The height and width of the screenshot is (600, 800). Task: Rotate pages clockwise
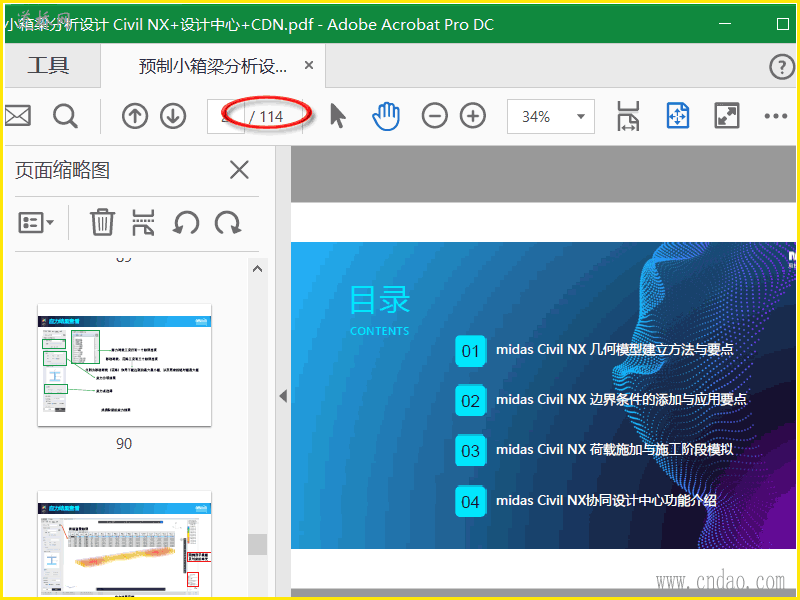coord(228,223)
